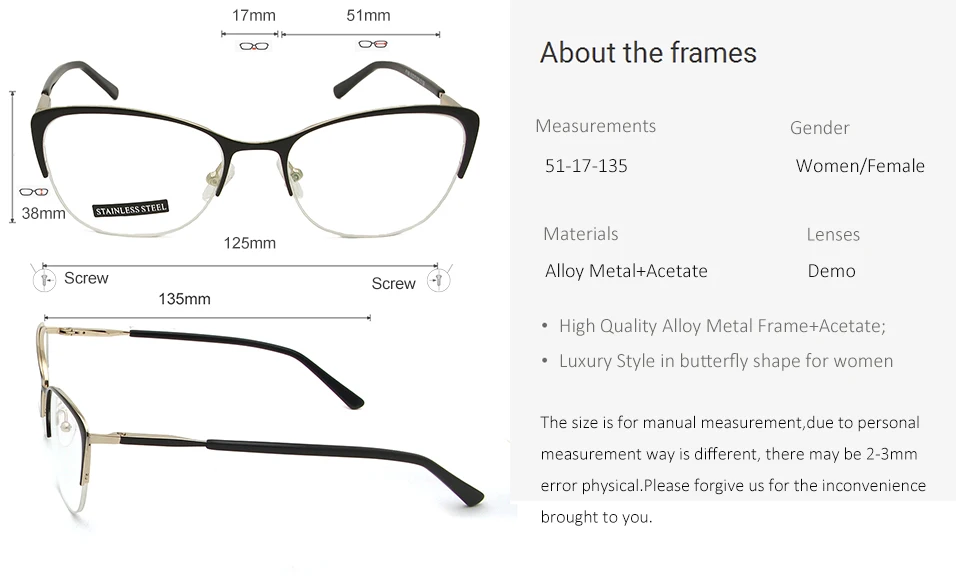Screen dimensions: 960x581
Task: Click the 135mm temple length label
Action: pyautogui.click(x=184, y=299)
